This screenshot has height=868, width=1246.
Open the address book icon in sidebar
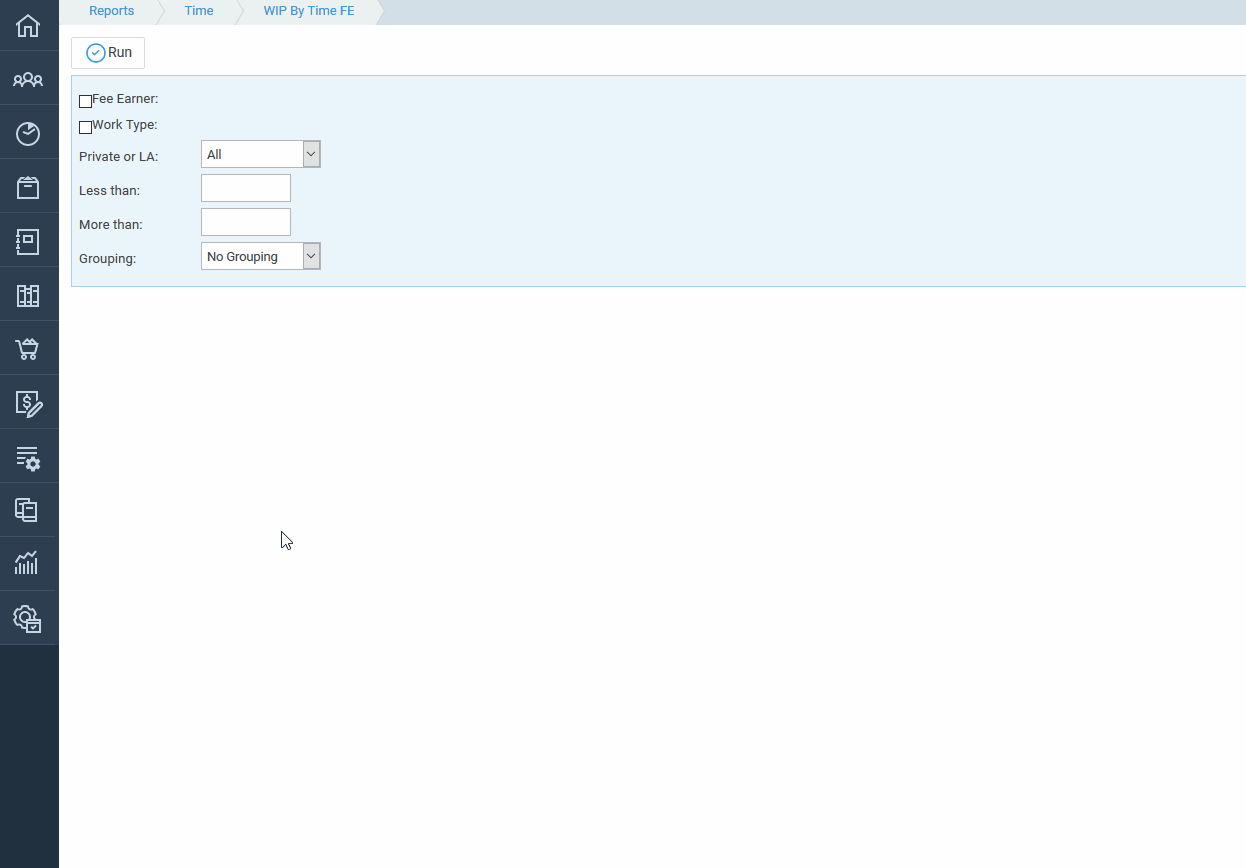click(x=28, y=241)
